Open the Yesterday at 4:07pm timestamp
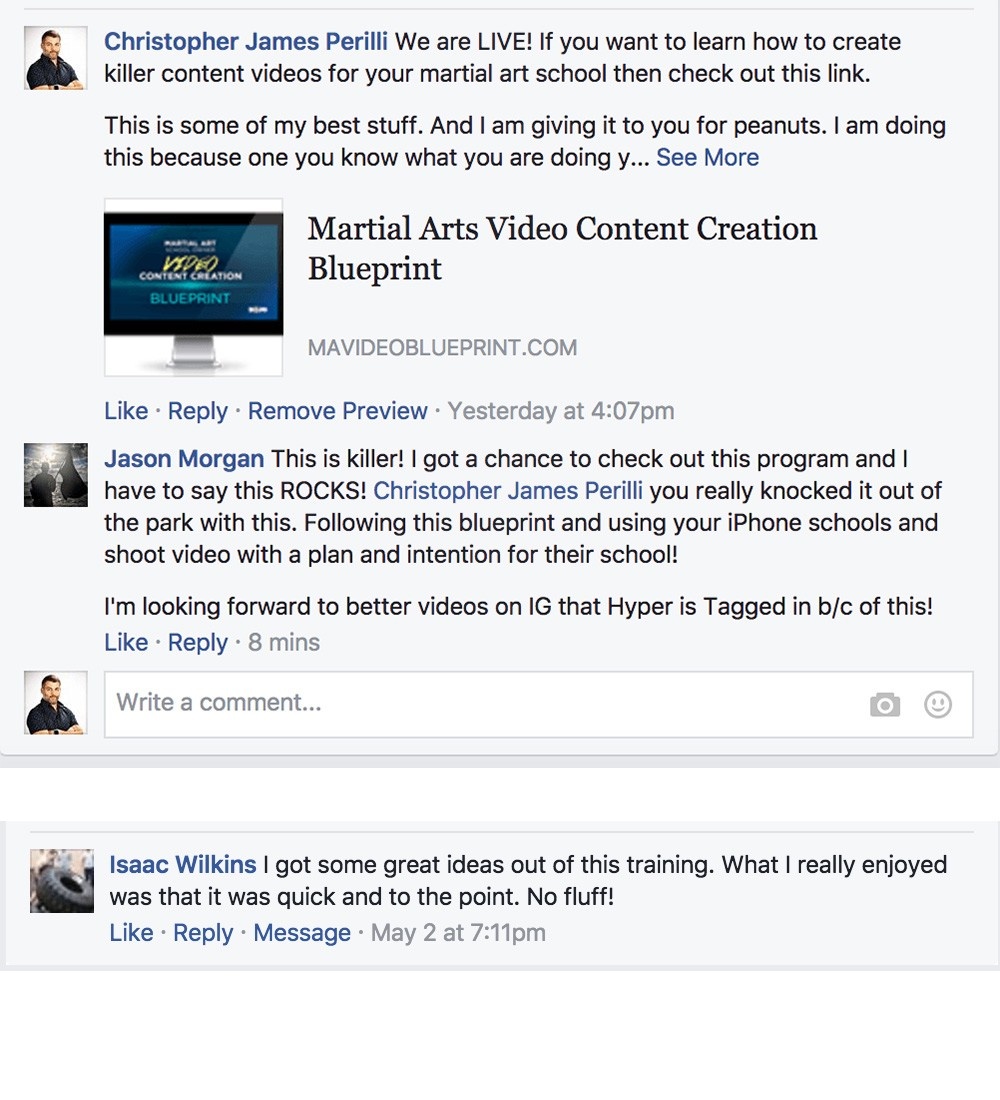This screenshot has height=1100, width=1000. click(561, 410)
